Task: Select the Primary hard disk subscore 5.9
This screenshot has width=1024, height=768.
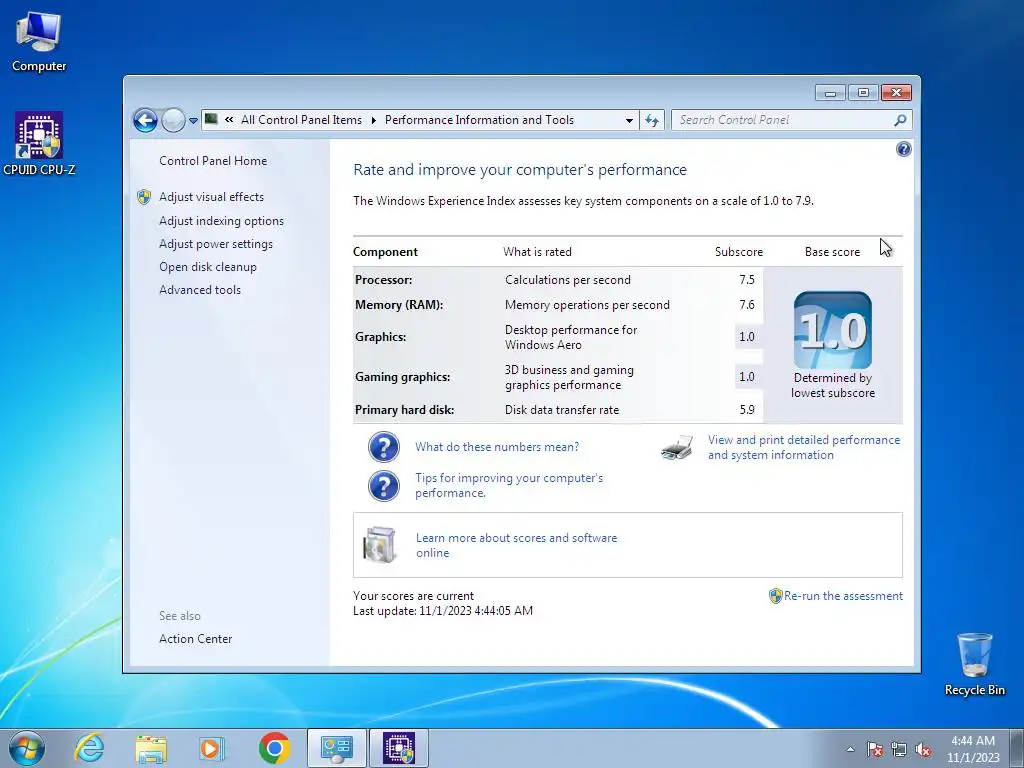Action: click(x=747, y=410)
